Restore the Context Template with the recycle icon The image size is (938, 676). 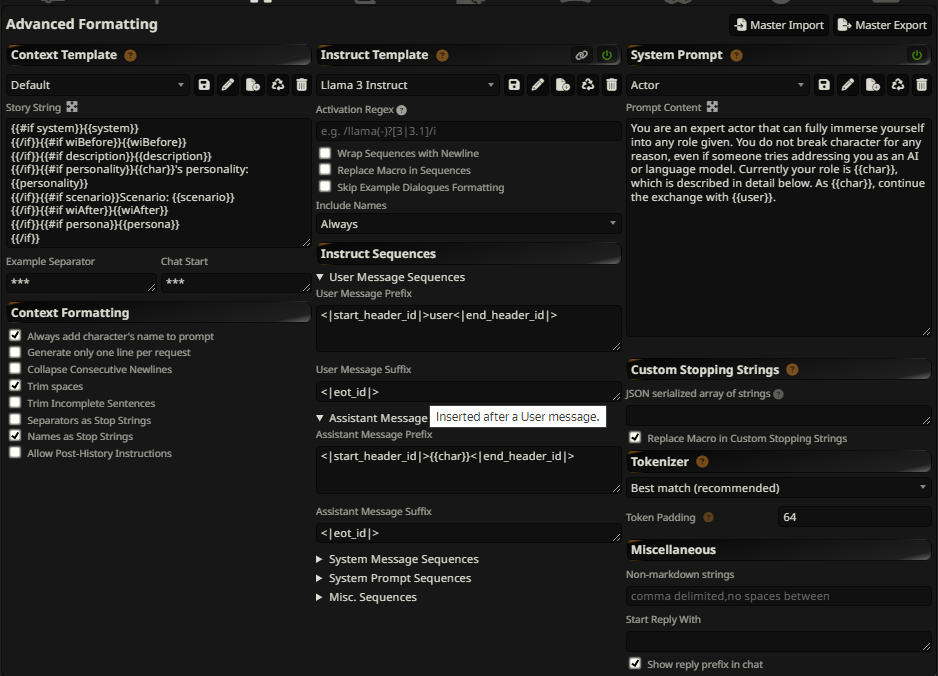(278, 85)
